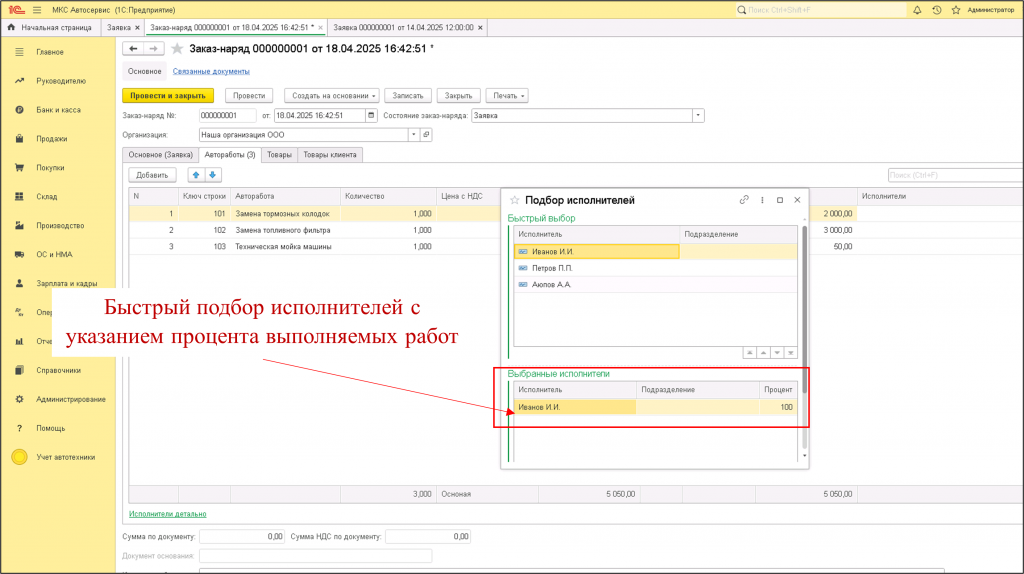This screenshot has width=1024, height=574.
Task: Click the Основное section button
Action: tap(144, 71)
